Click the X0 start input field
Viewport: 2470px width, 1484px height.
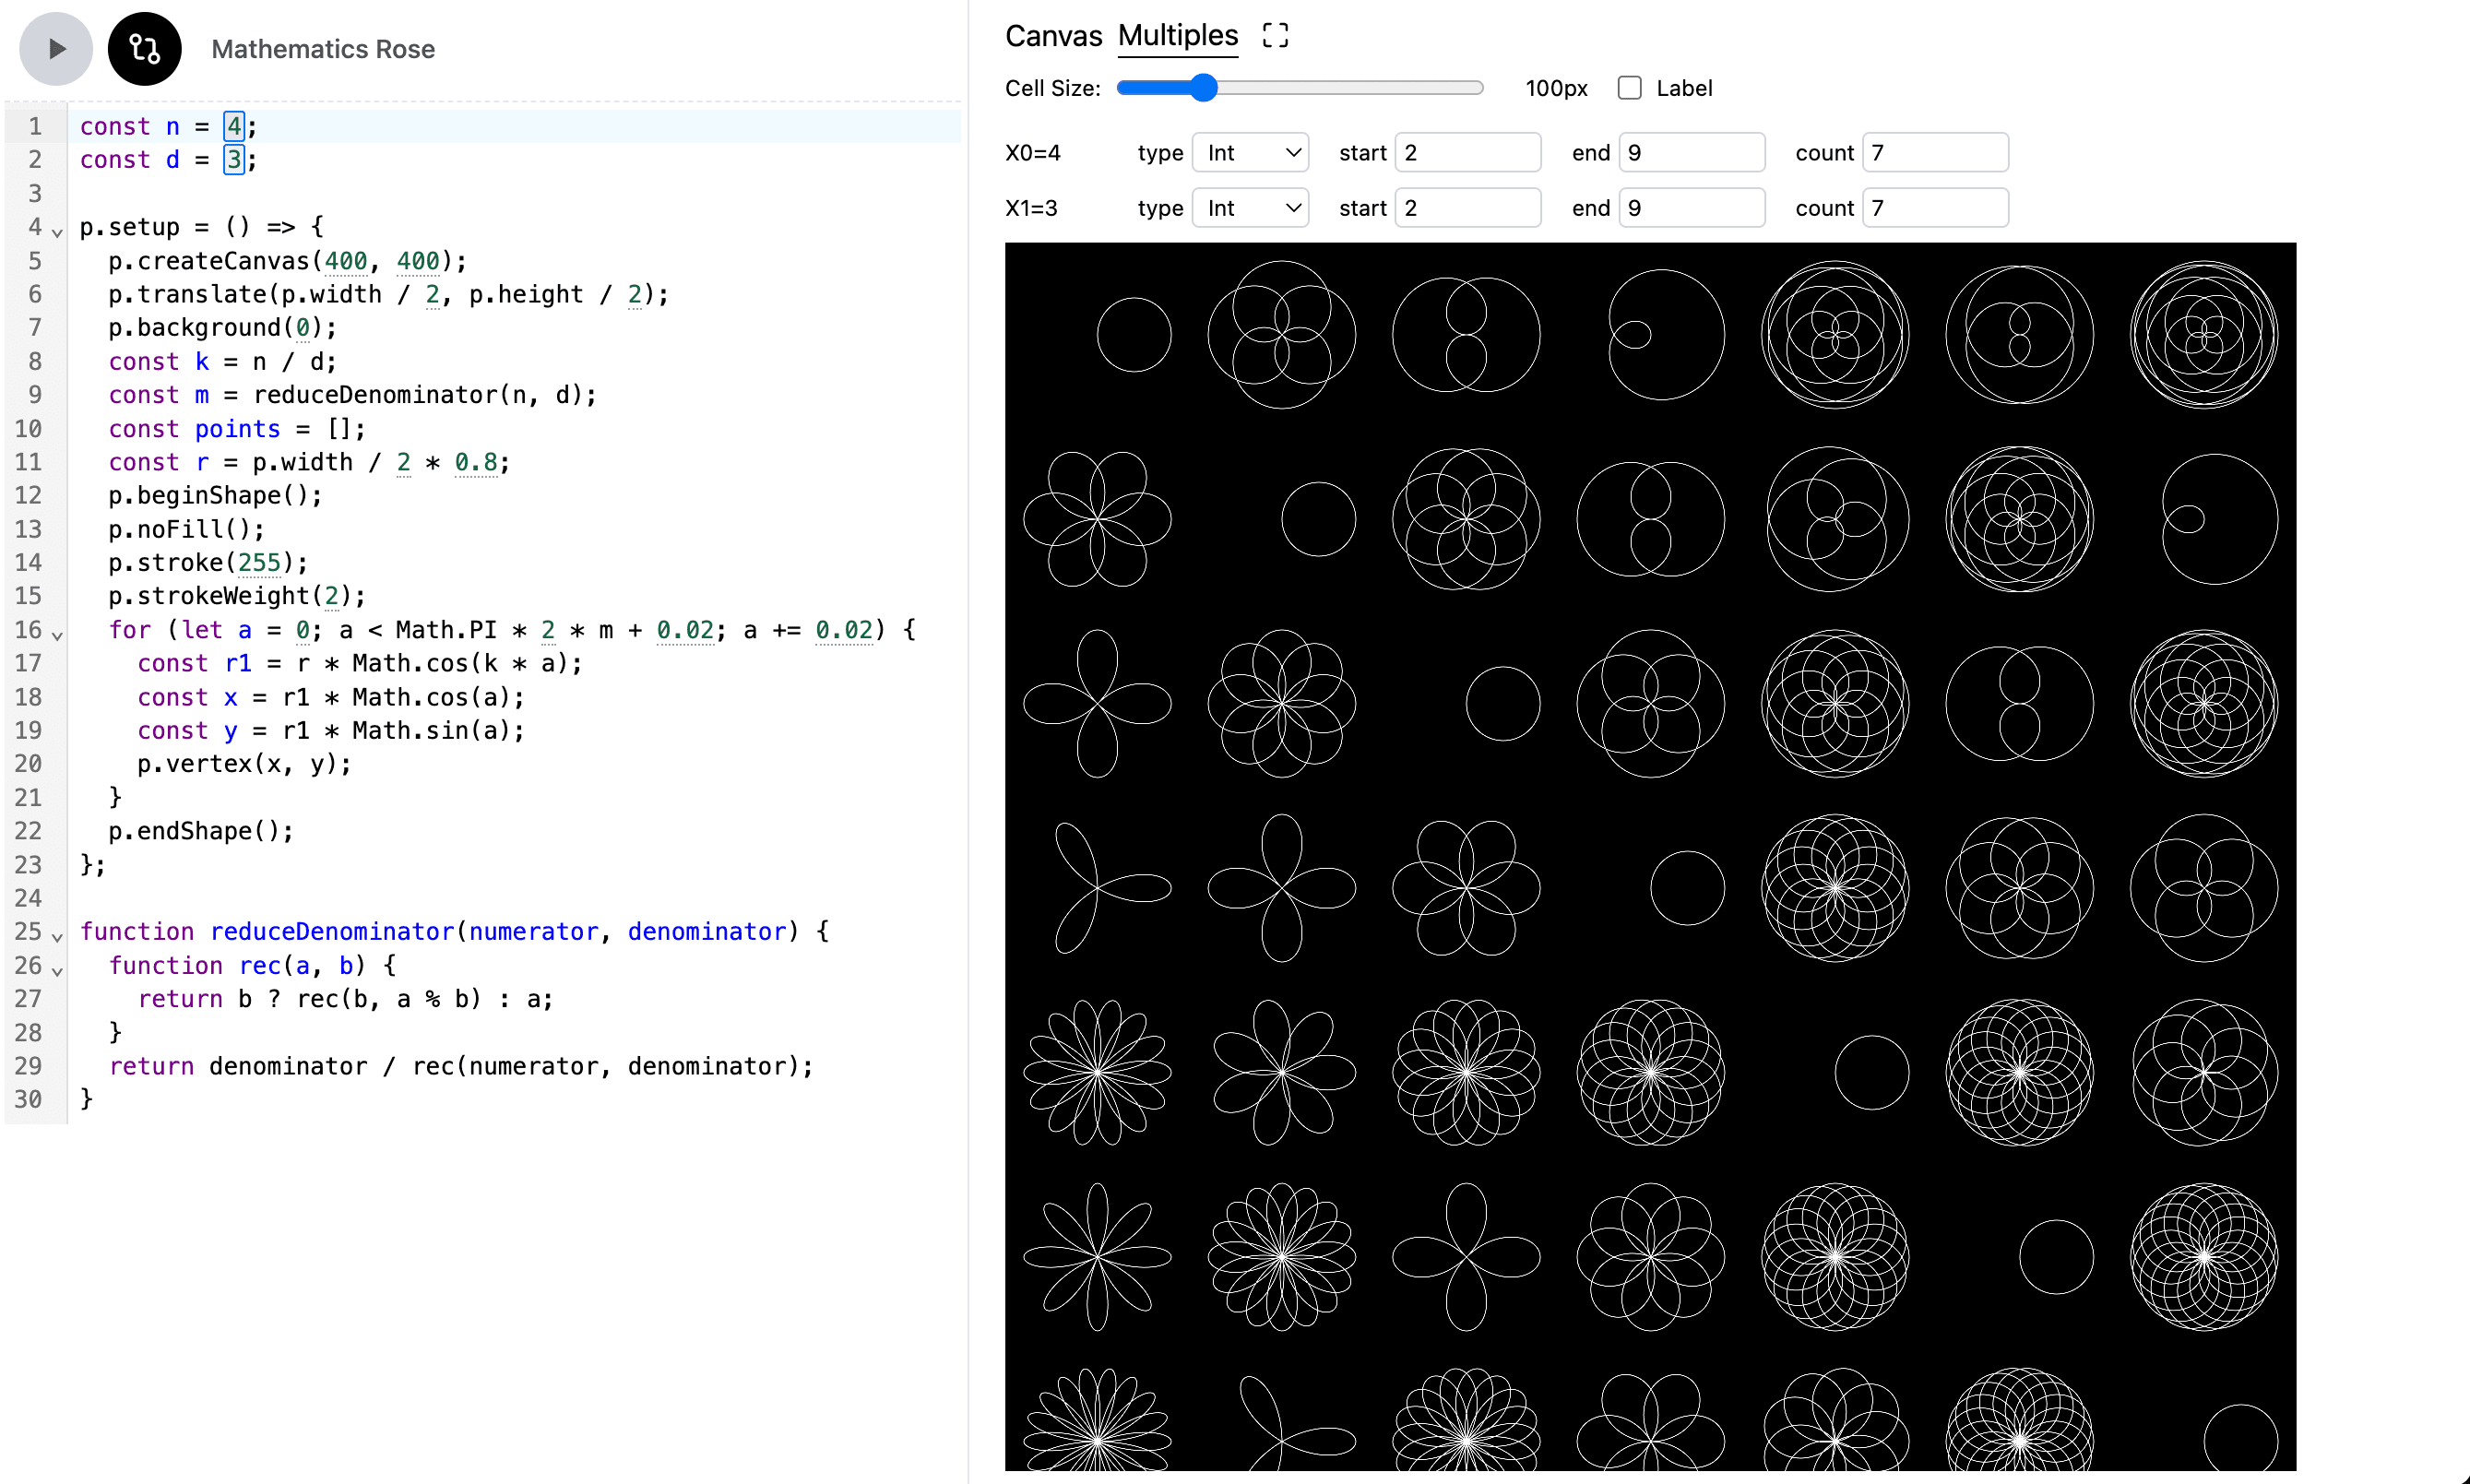1467,153
